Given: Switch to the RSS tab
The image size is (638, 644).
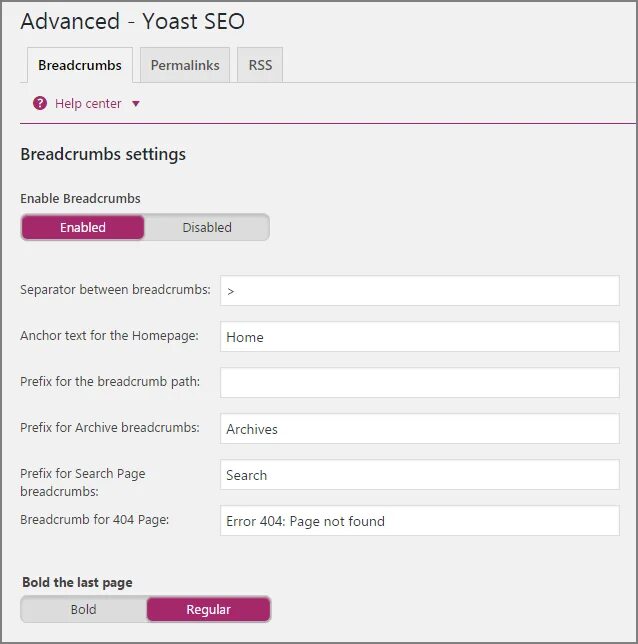Looking at the screenshot, I should pos(260,65).
